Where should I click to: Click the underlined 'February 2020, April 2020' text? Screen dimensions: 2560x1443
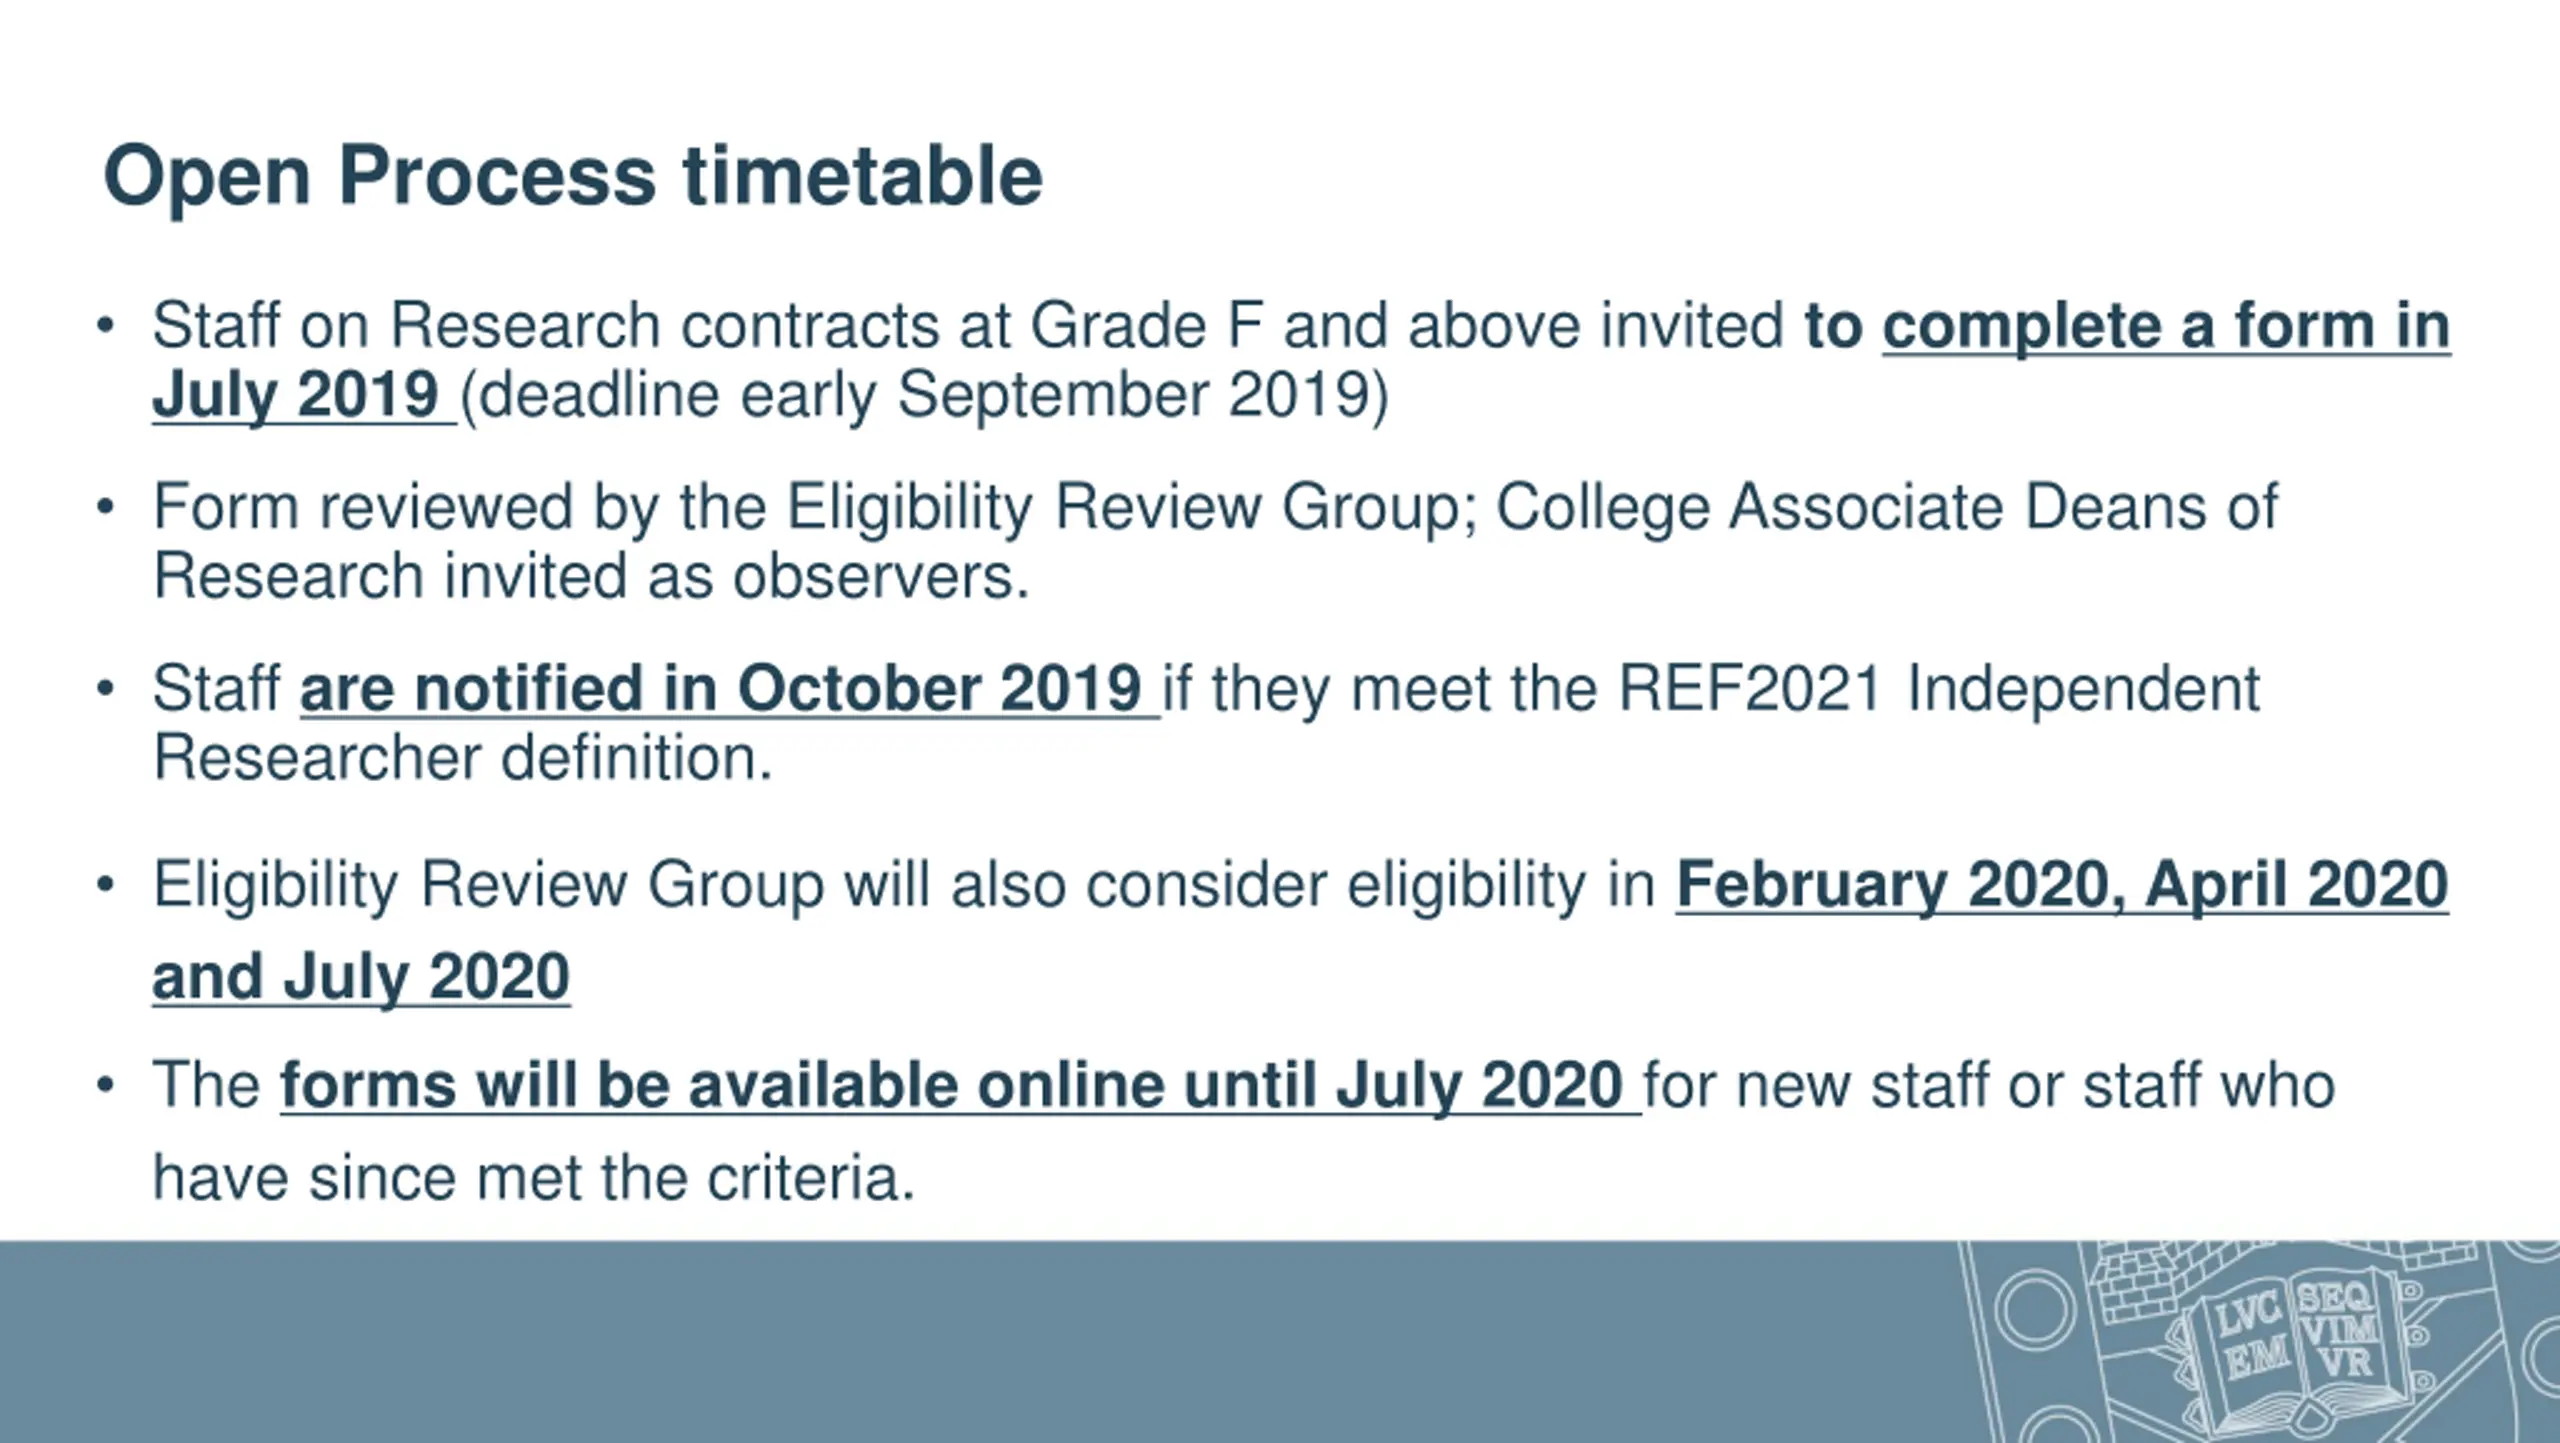click(2062, 885)
